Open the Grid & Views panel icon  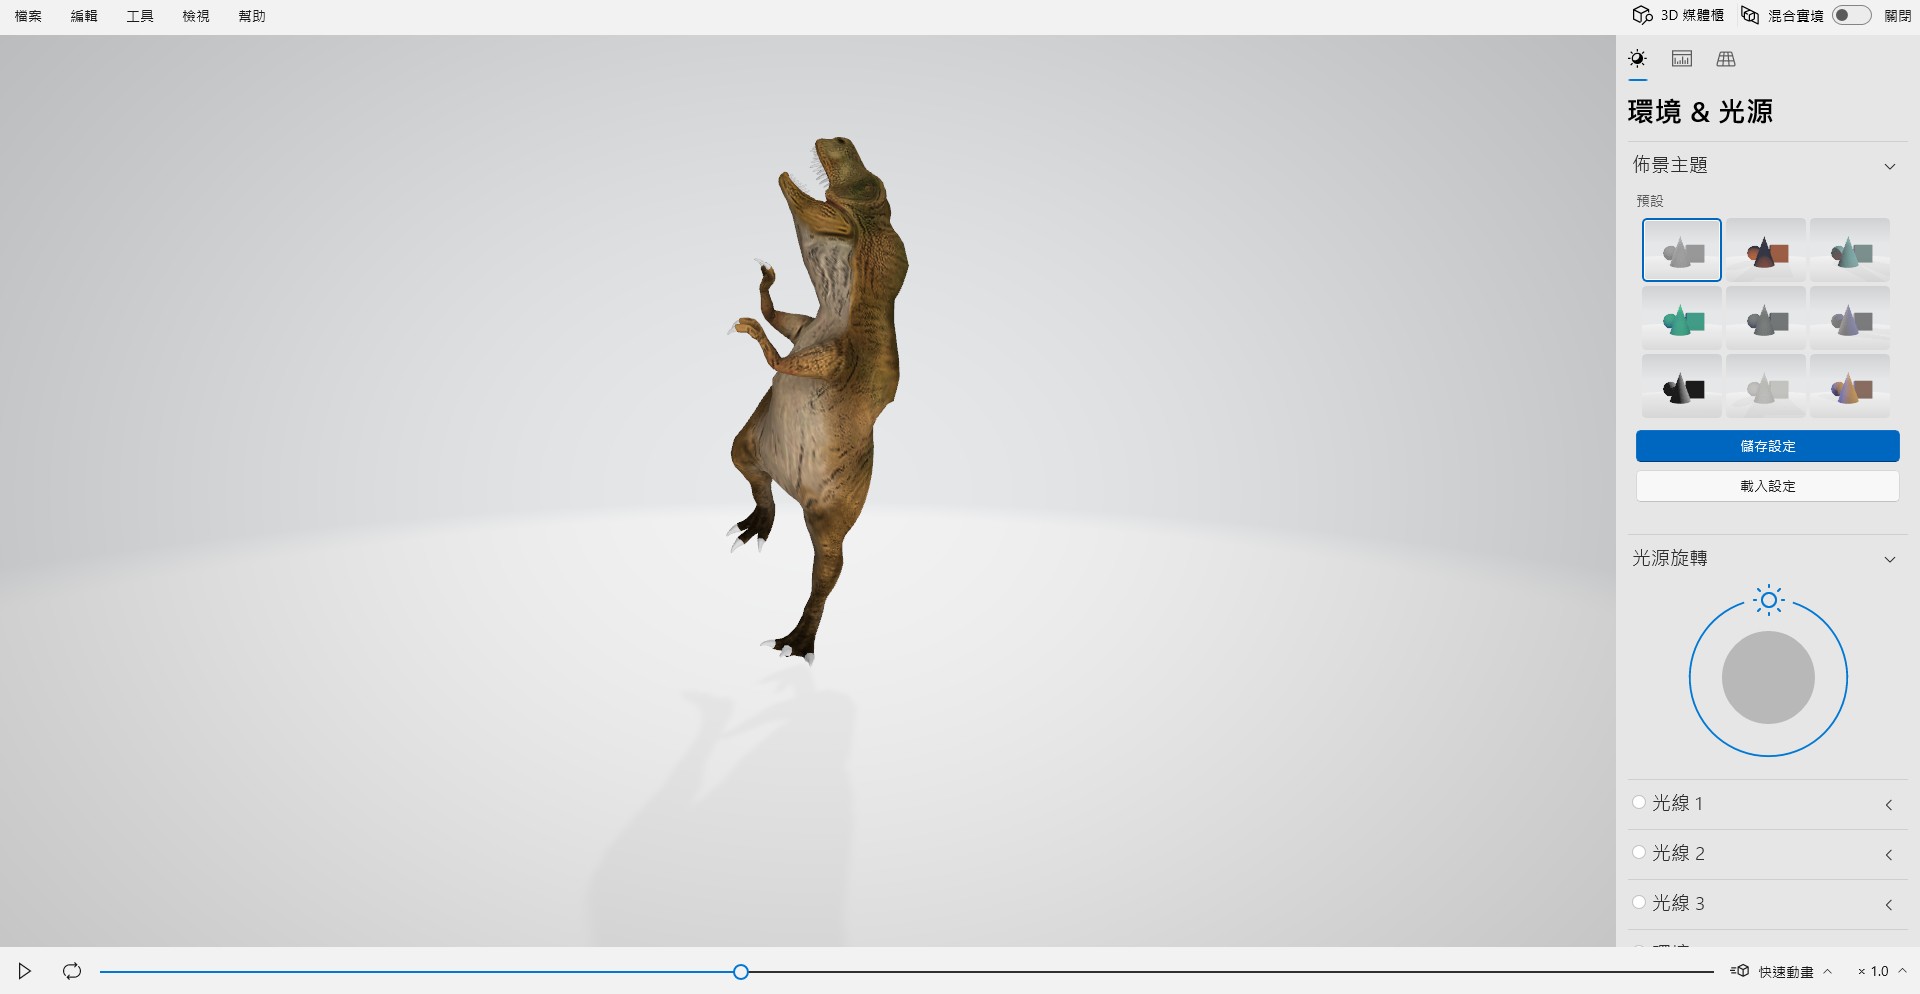[x=1726, y=59]
